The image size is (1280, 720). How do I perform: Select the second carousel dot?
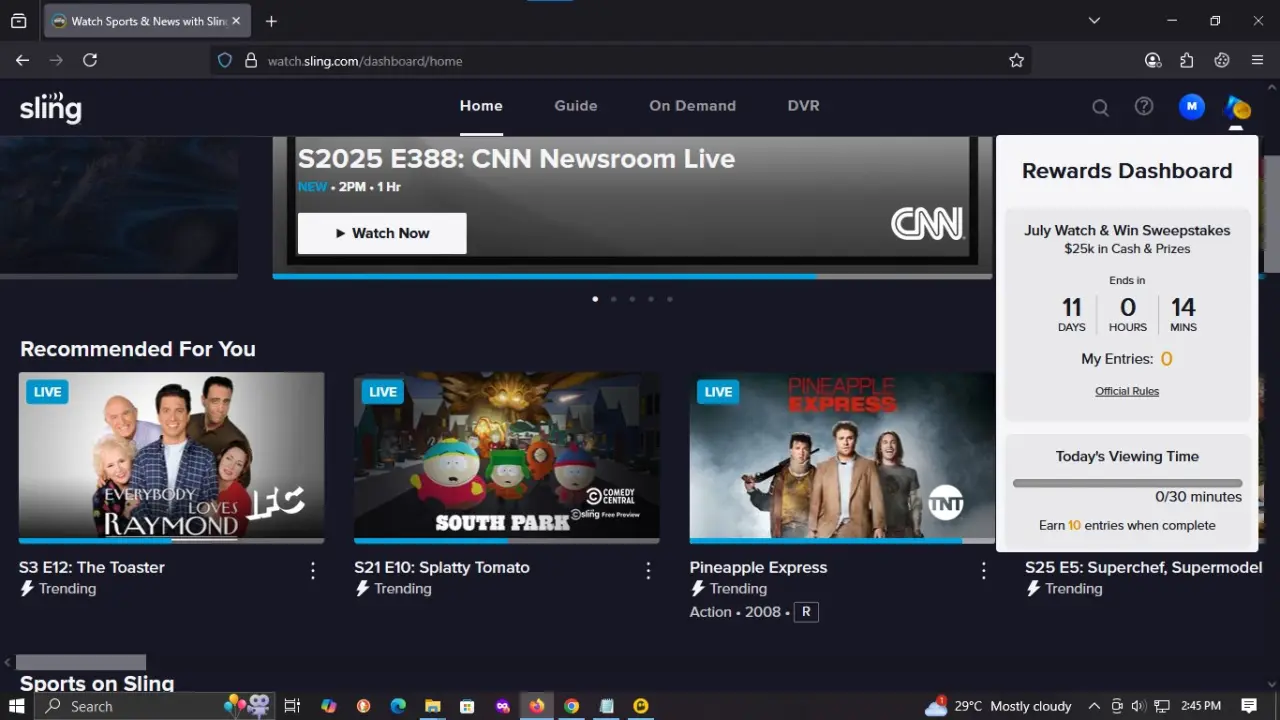click(x=613, y=299)
